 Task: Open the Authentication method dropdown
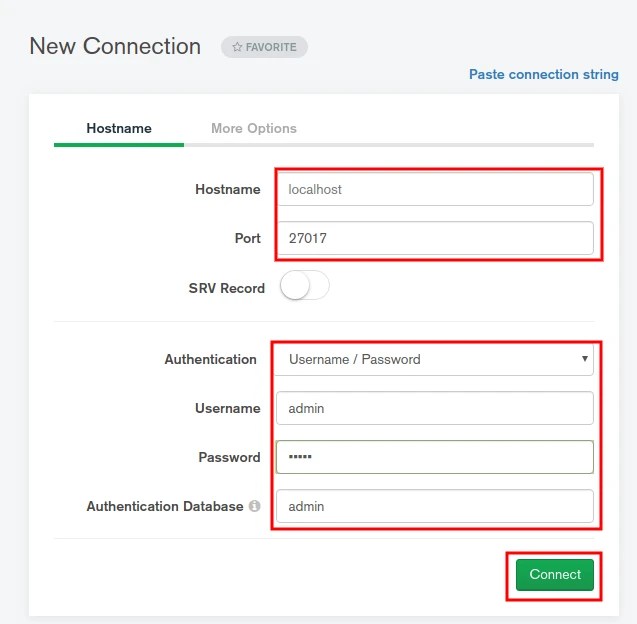click(434, 359)
